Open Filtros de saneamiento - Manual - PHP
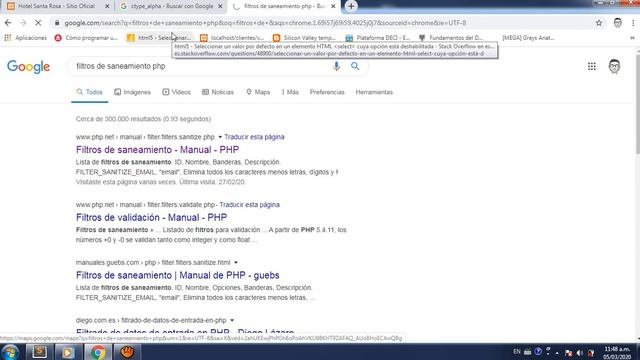The width and height of the screenshot is (640, 360). pos(157,150)
